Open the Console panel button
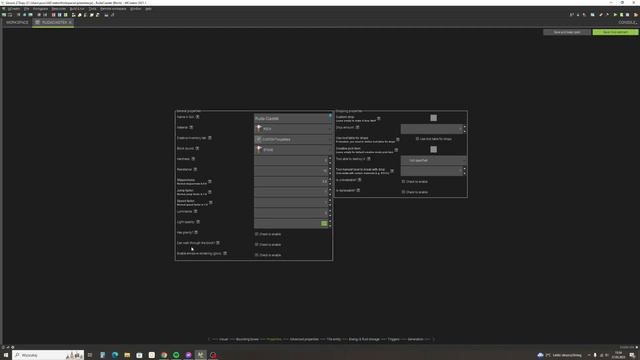This screenshot has height=360, width=640. click(x=627, y=22)
